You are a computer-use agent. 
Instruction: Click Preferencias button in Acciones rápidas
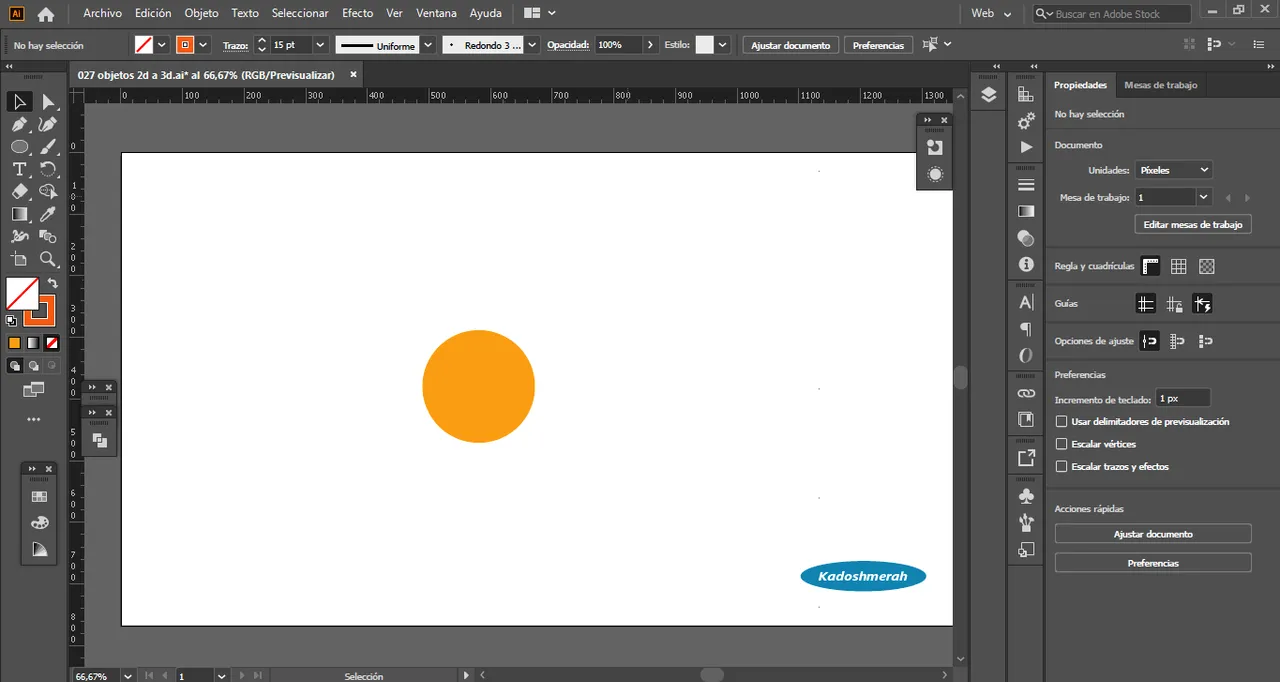(1153, 563)
